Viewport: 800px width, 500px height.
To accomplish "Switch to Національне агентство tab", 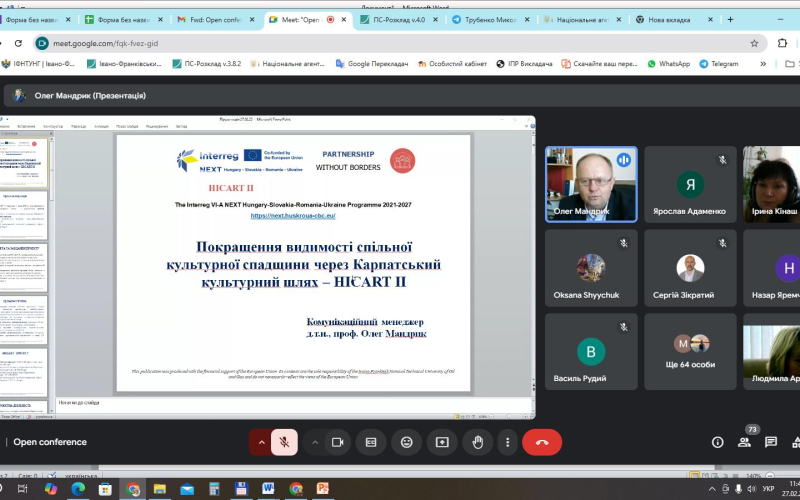I will click(x=582, y=20).
